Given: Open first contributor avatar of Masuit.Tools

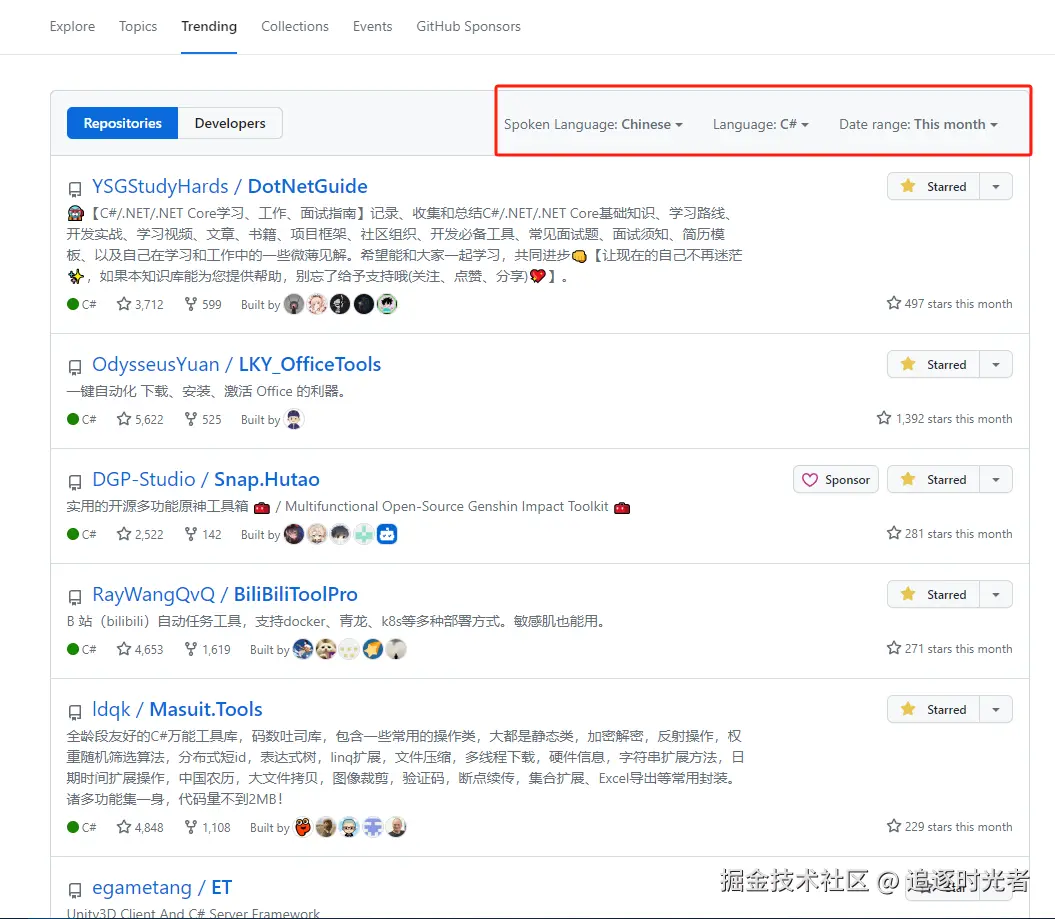Looking at the screenshot, I should pyautogui.click(x=303, y=827).
